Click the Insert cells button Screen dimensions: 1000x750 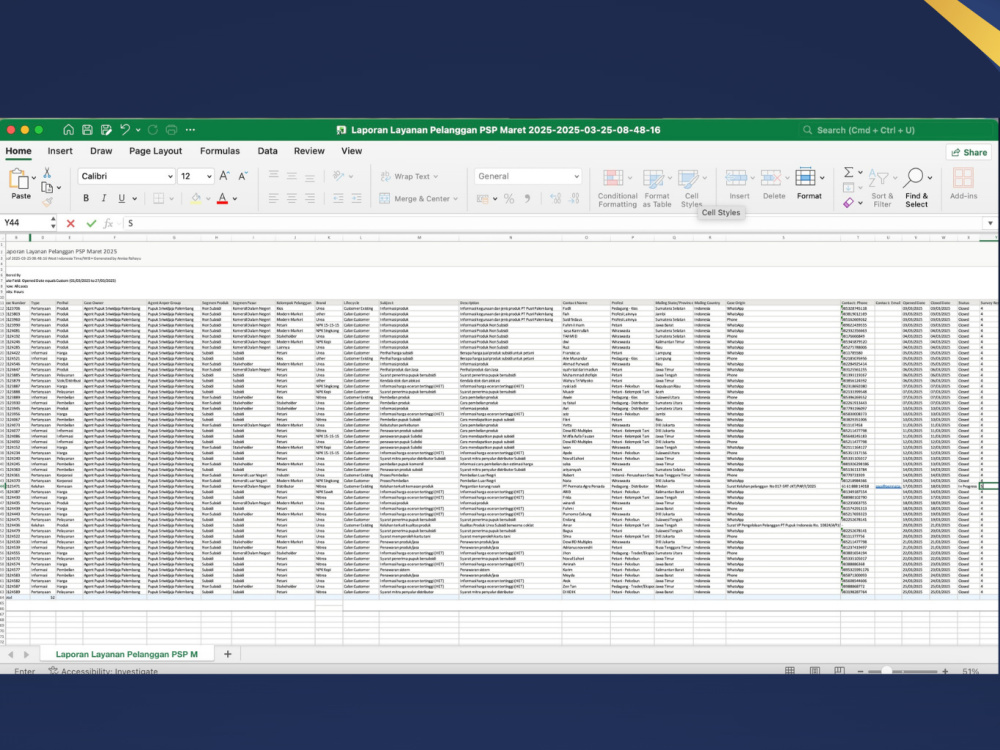[739, 185]
